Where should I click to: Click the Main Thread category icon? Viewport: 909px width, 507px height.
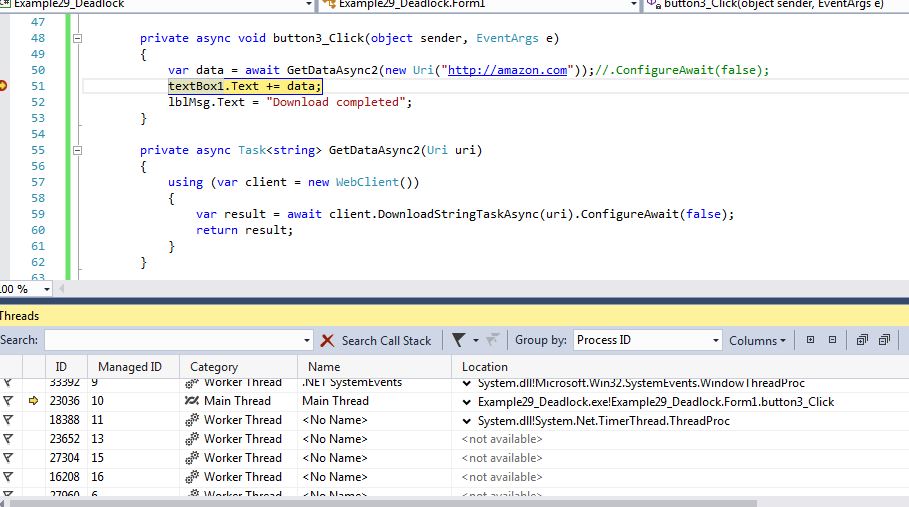(192, 400)
